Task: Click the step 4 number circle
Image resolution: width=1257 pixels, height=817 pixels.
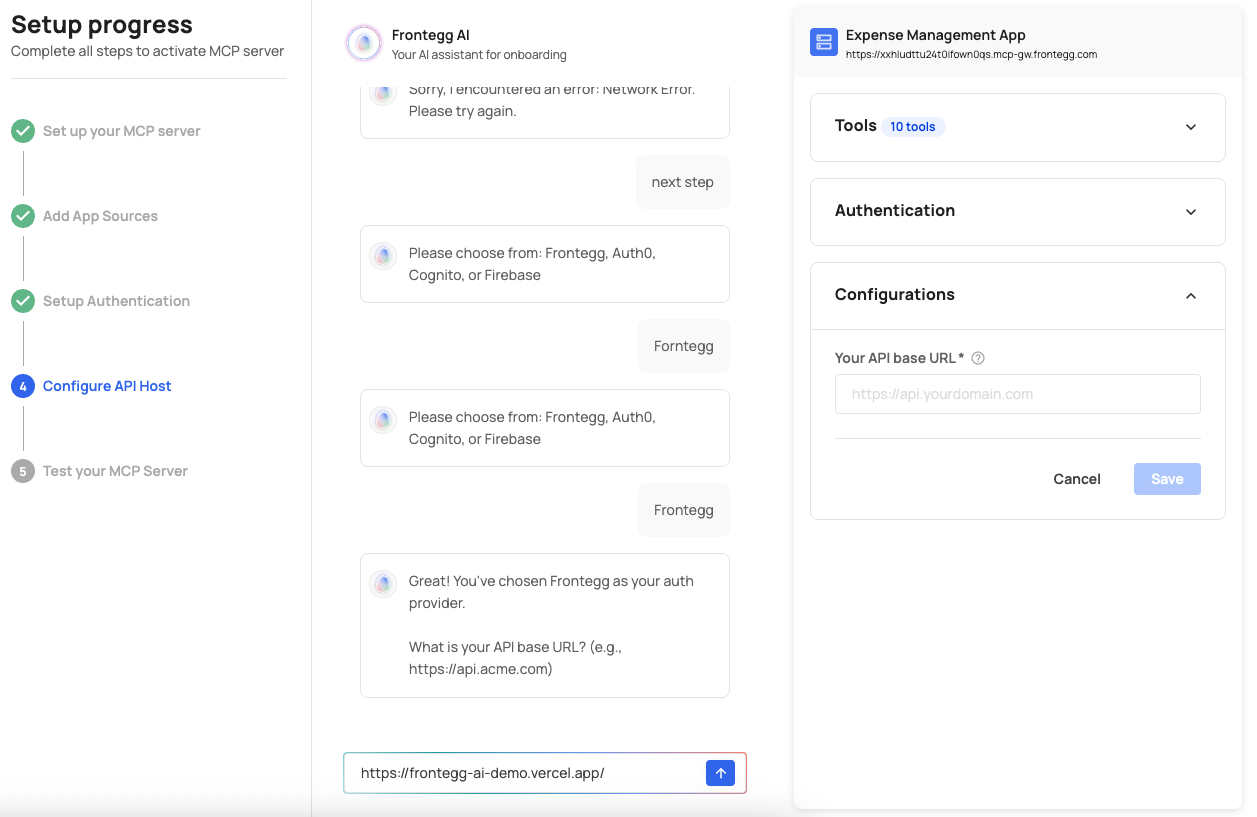Action: click(x=23, y=386)
